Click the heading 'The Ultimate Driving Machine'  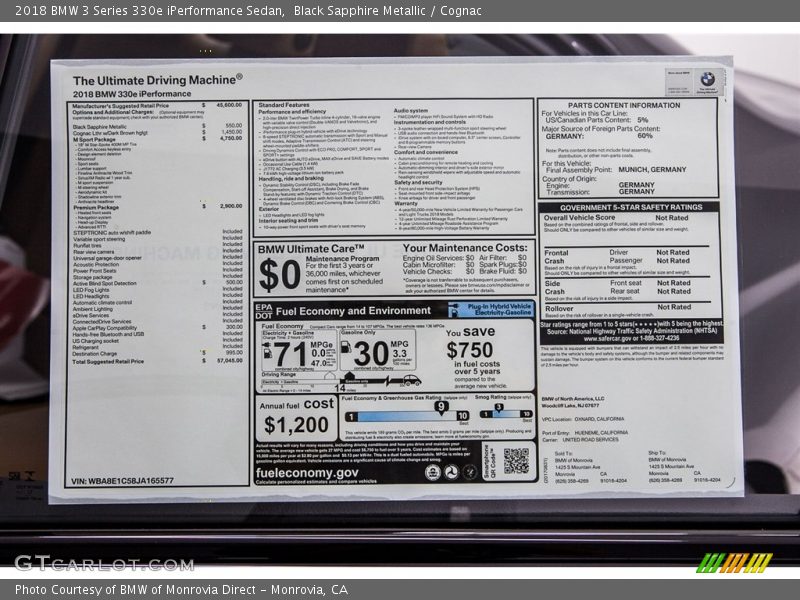pyautogui.click(x=157, y=80)
